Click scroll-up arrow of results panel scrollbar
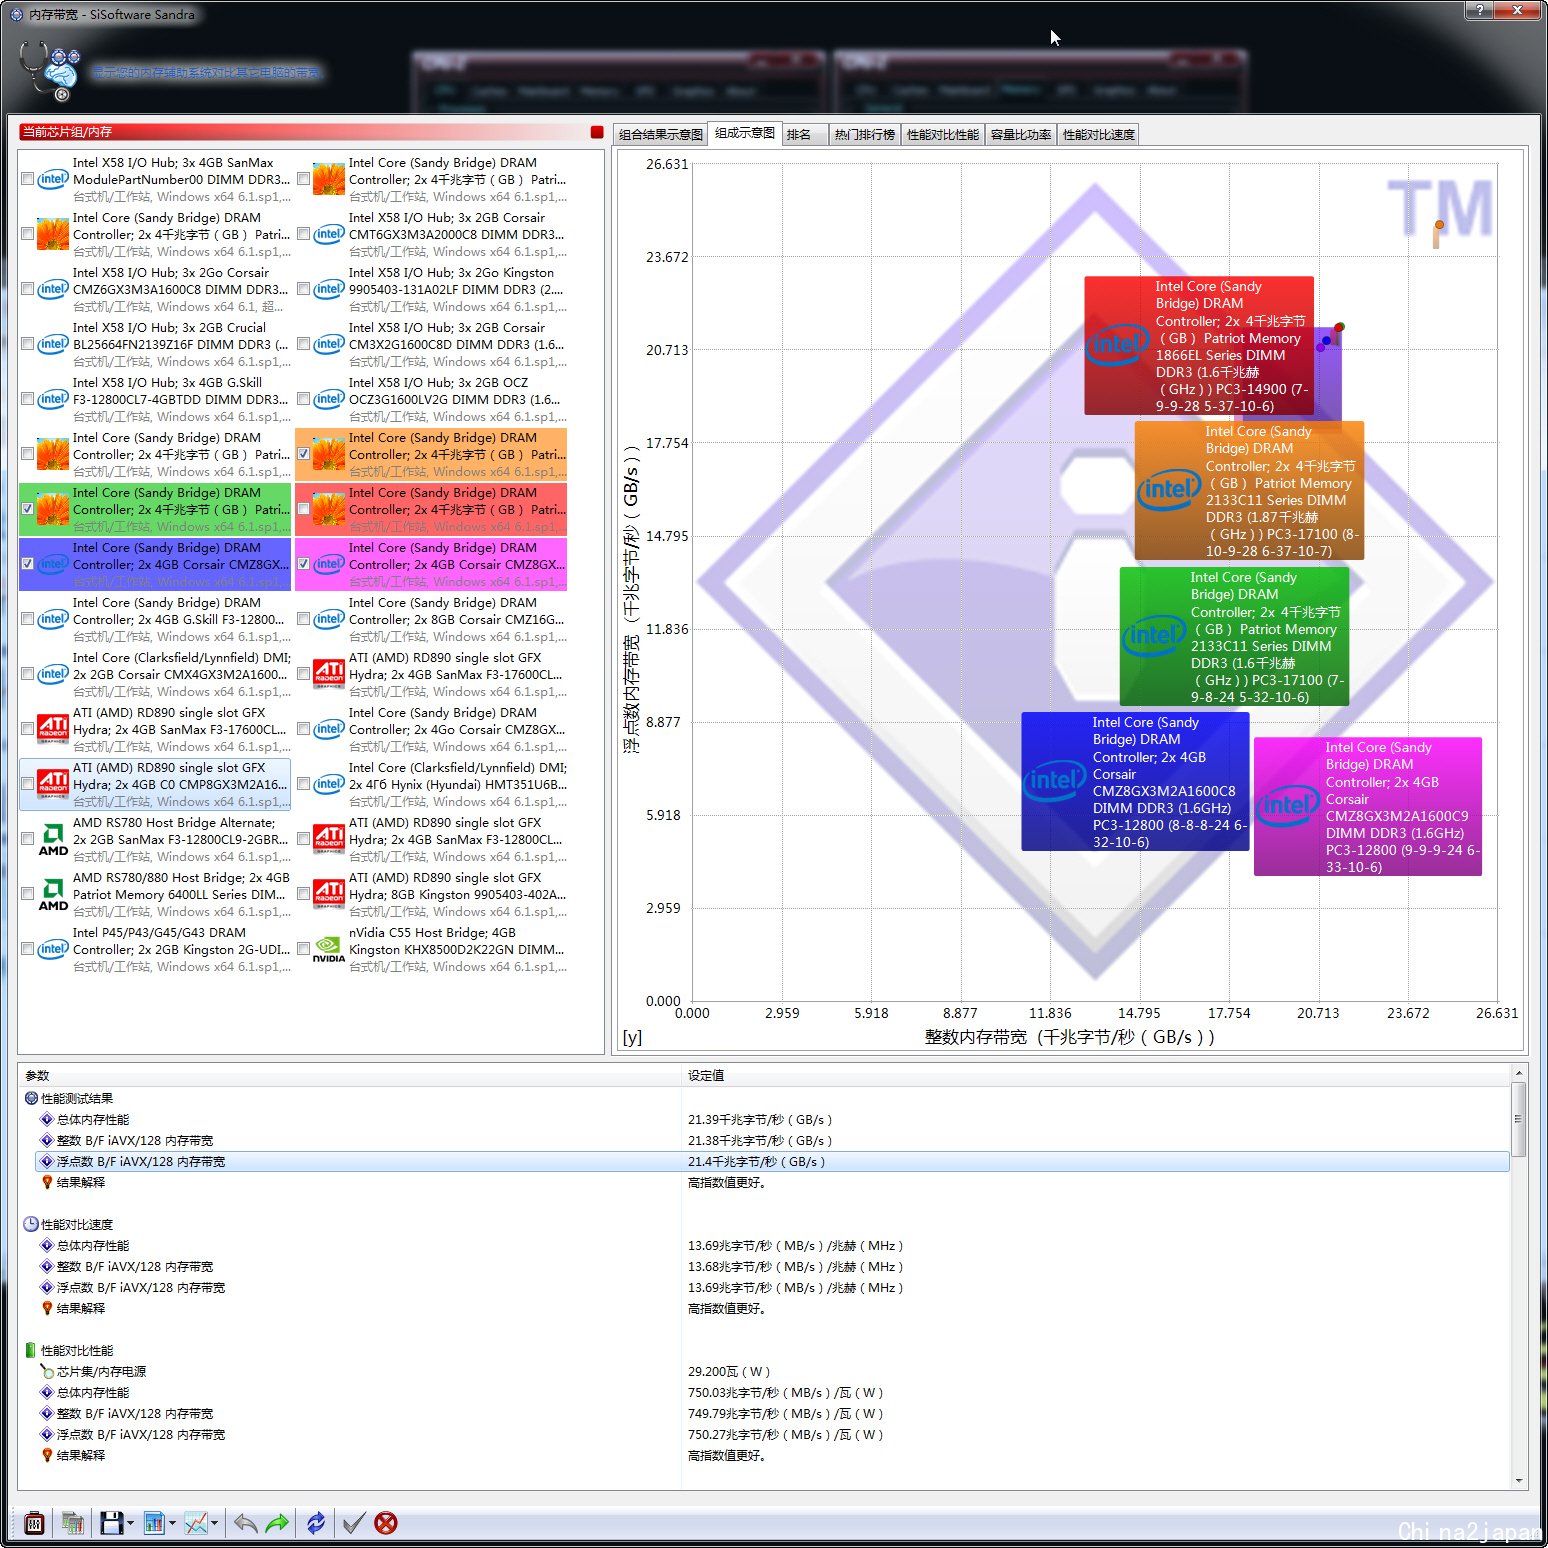 1519,1073
